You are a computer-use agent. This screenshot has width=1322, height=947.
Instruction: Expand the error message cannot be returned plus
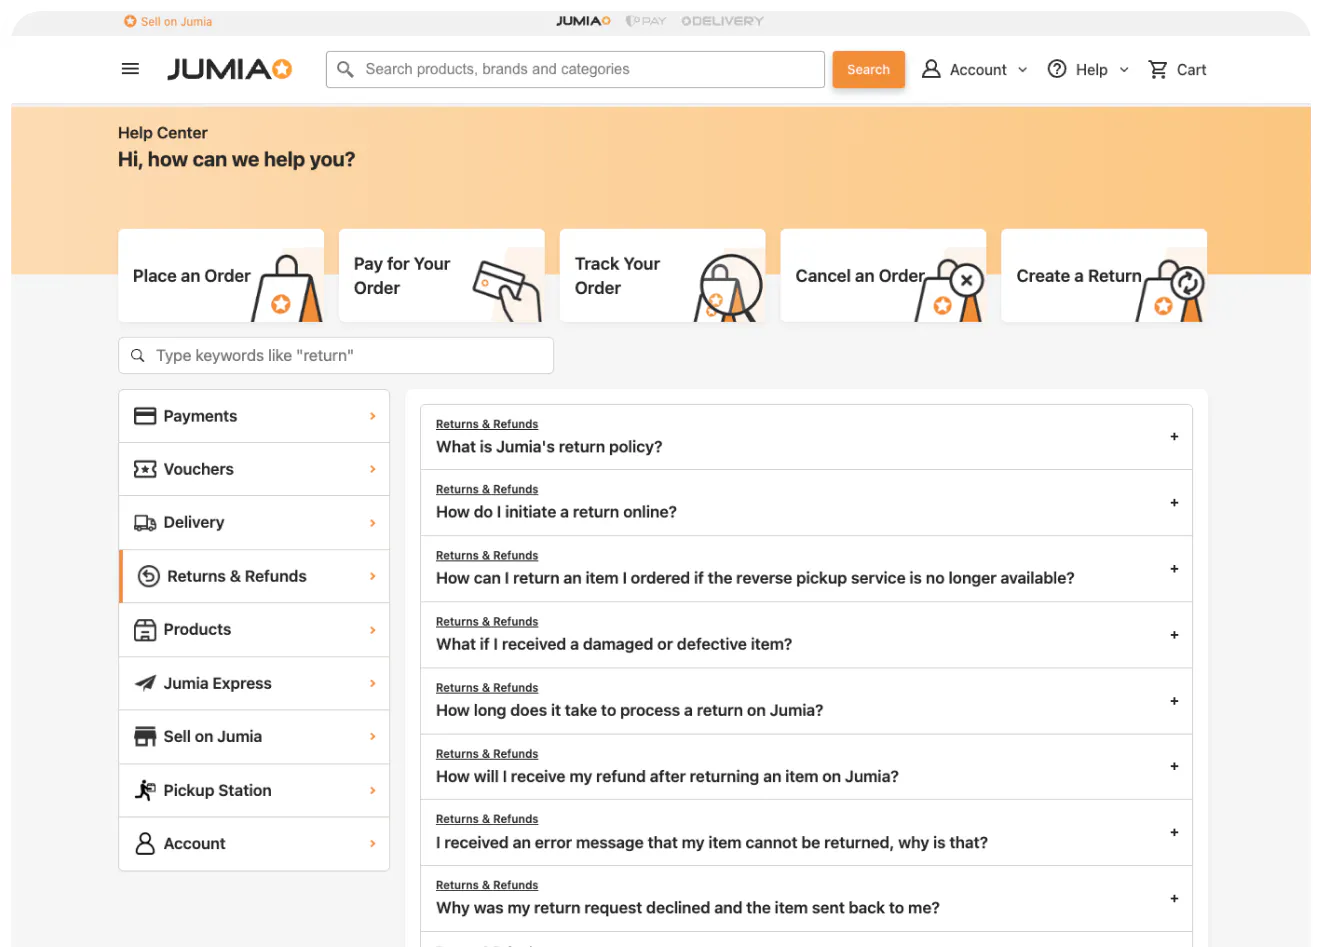click(1174, 833)
